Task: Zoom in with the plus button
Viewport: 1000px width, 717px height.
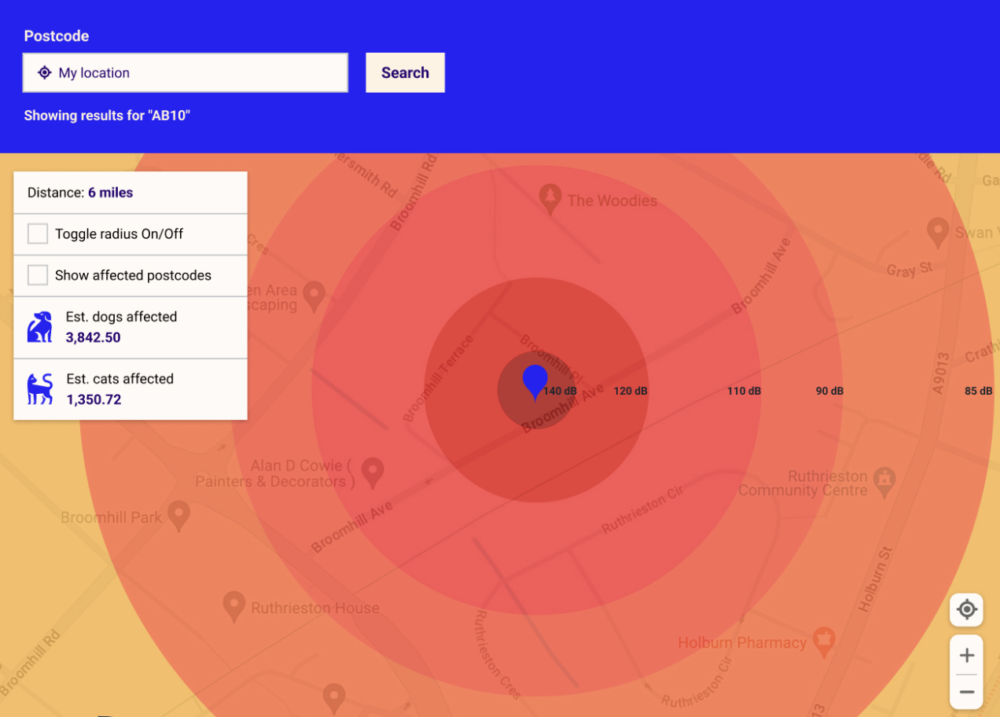Action: point(967,655)
